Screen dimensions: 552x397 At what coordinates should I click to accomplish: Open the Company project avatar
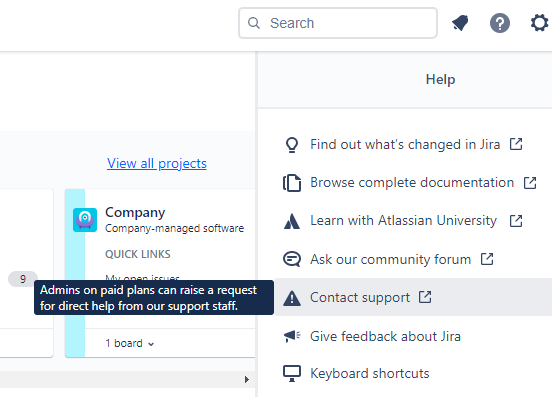pyautogui.click(x=85, y=220)
